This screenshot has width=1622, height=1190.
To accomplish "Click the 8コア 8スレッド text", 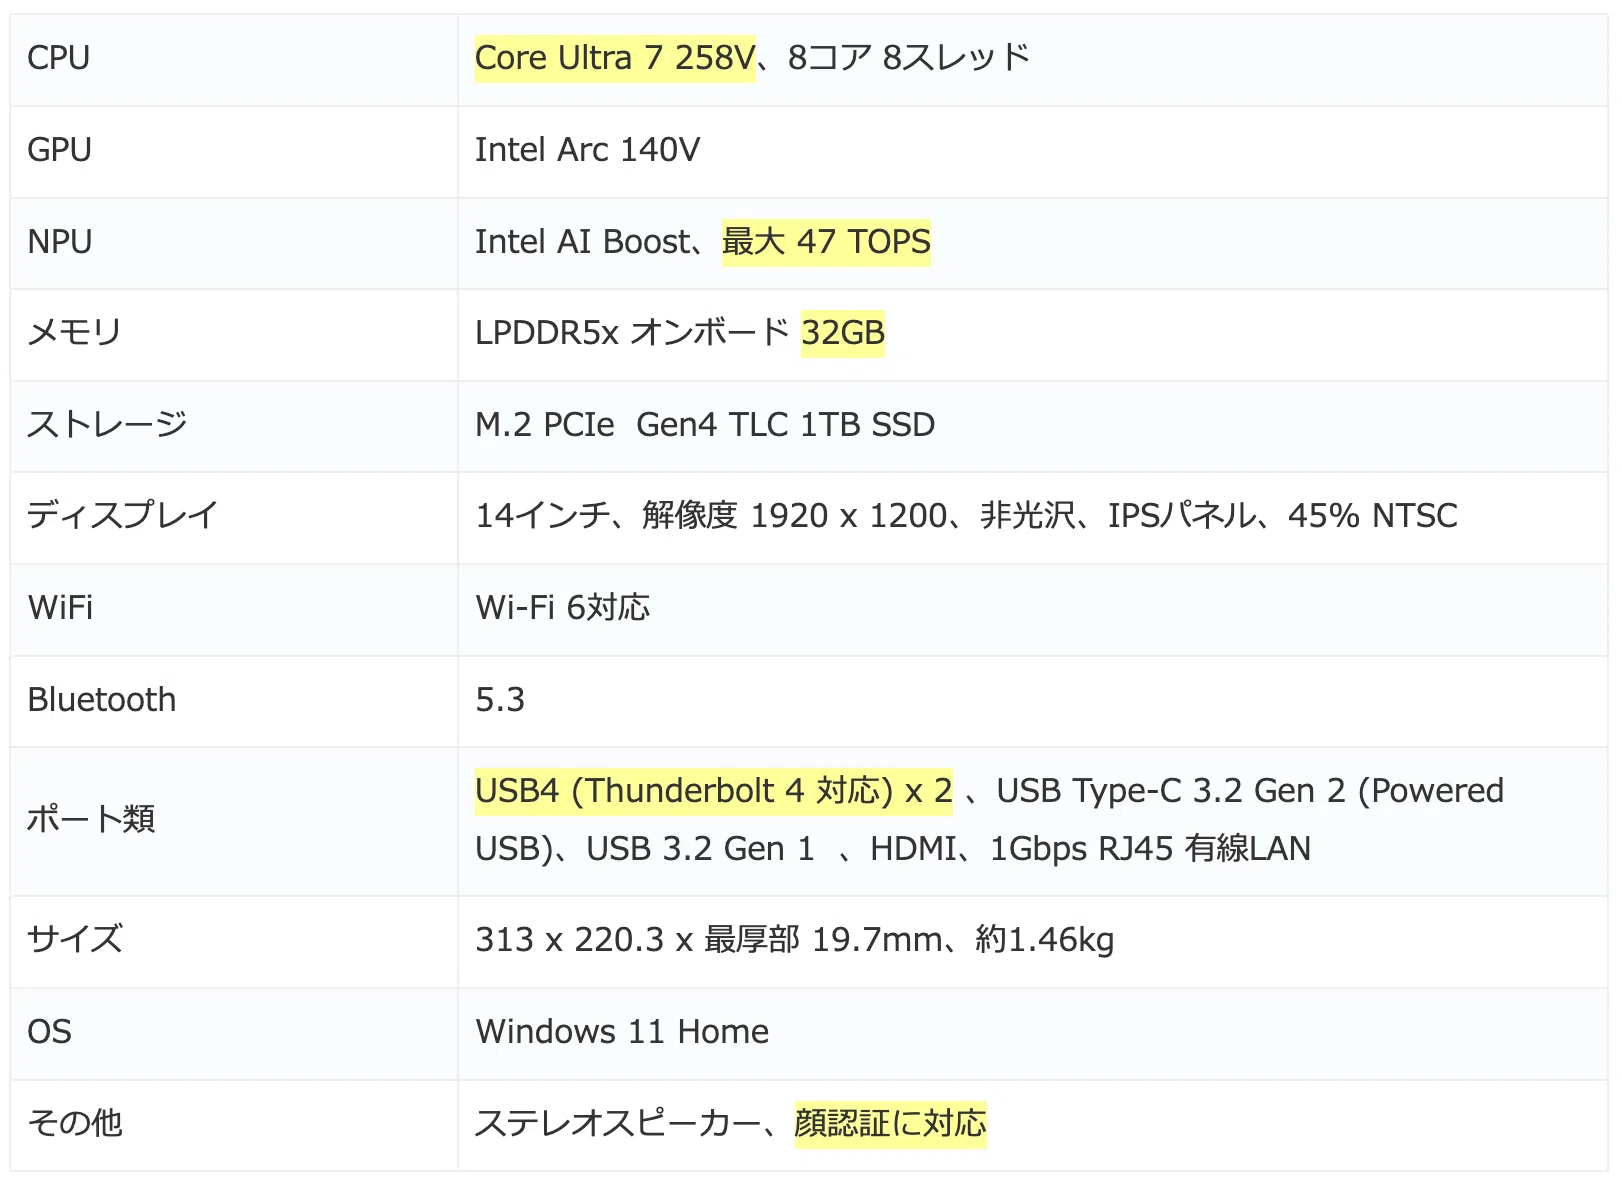I will pyautogui.click(x=909, y=58).
